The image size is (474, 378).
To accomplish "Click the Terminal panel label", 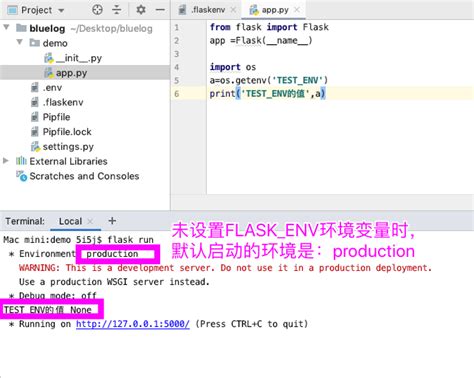I will pos(25,221).
